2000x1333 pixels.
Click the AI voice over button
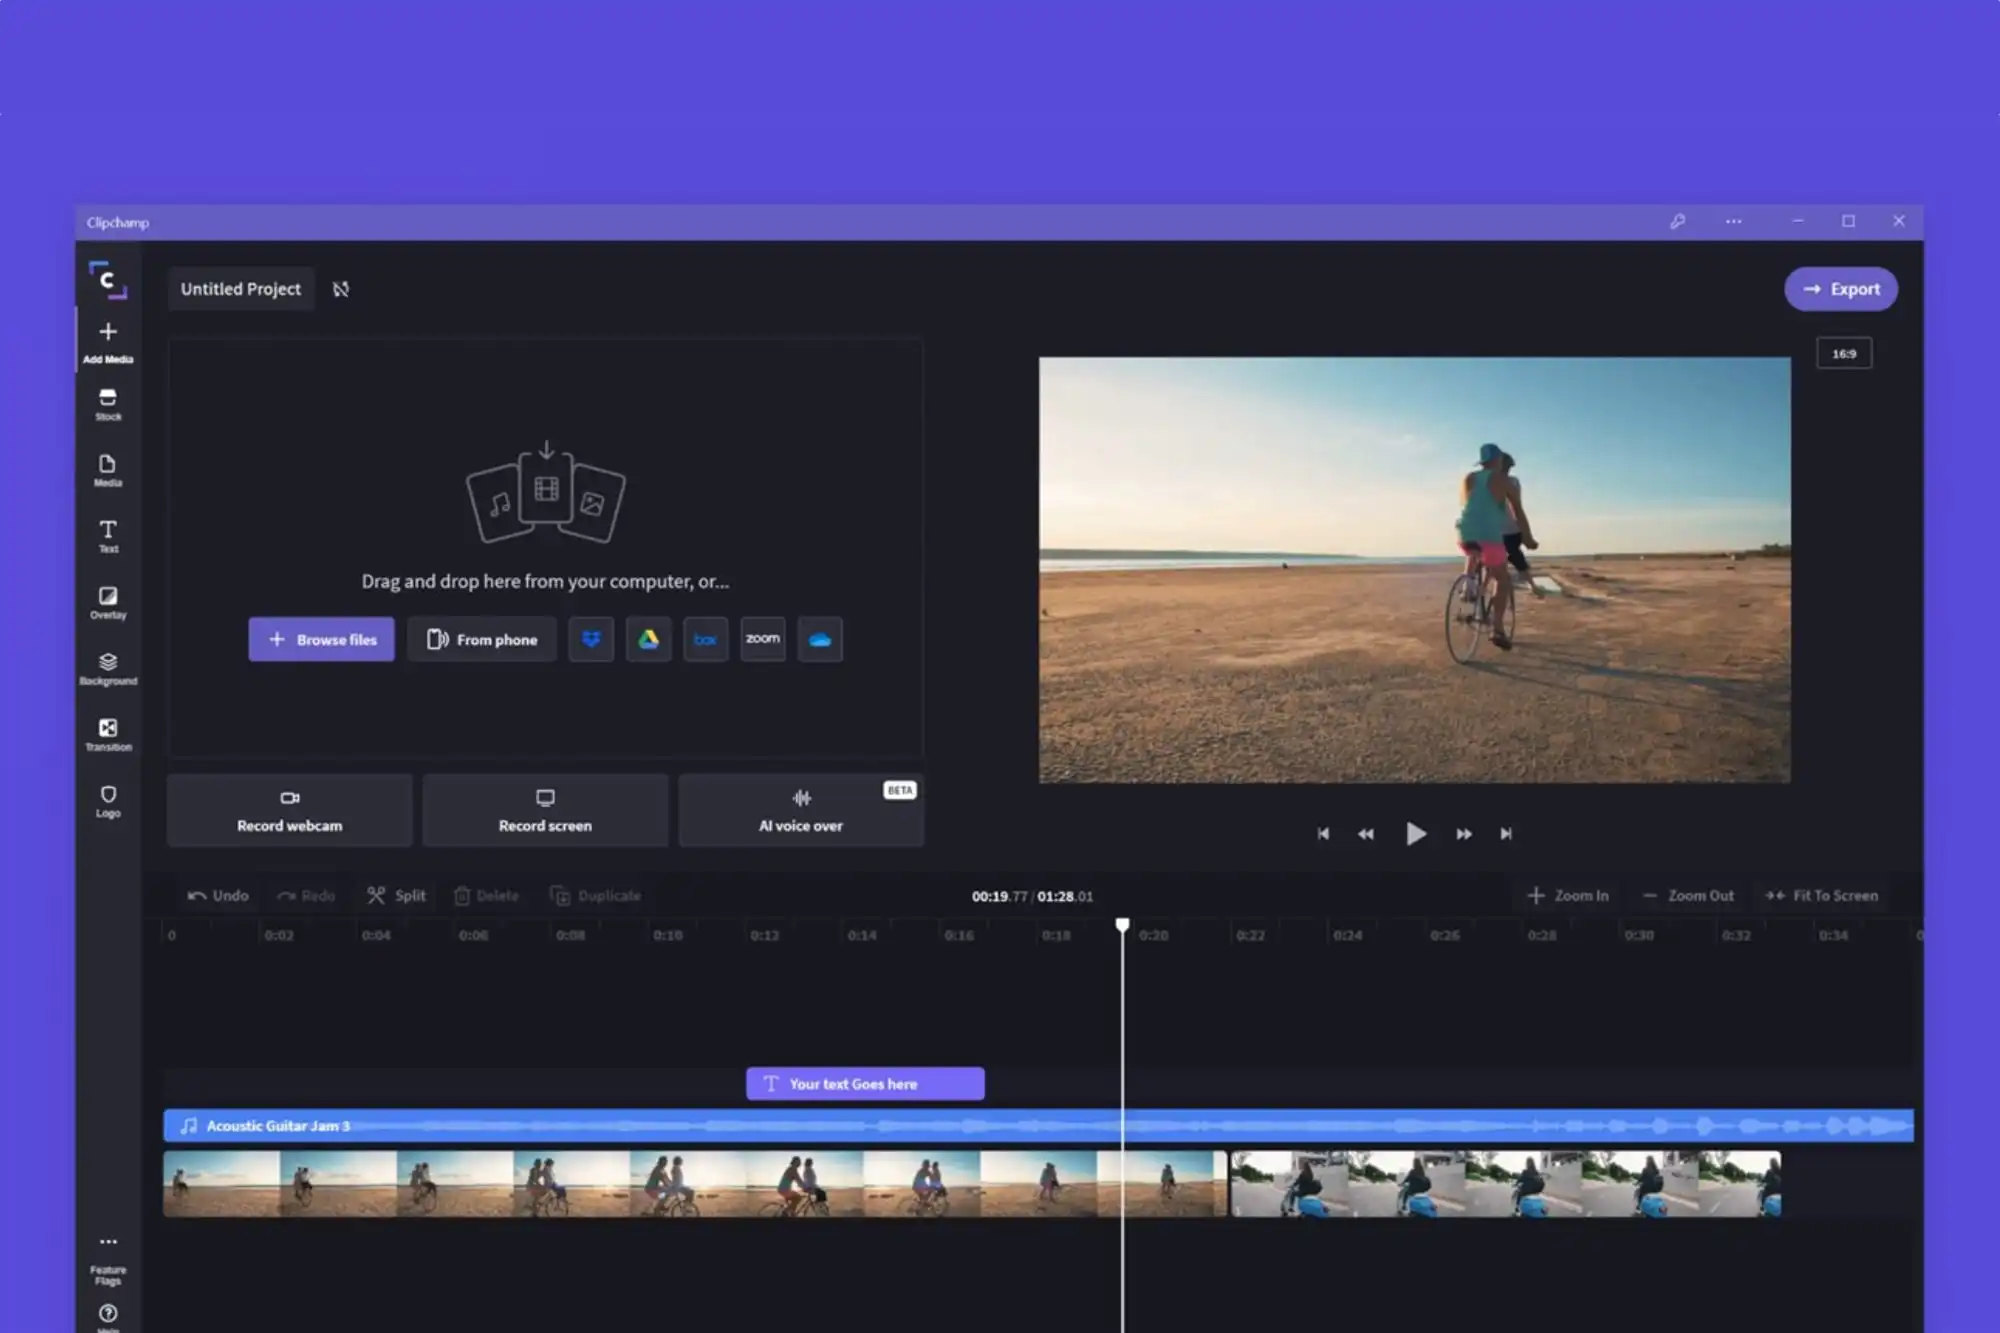coord(801,810)
